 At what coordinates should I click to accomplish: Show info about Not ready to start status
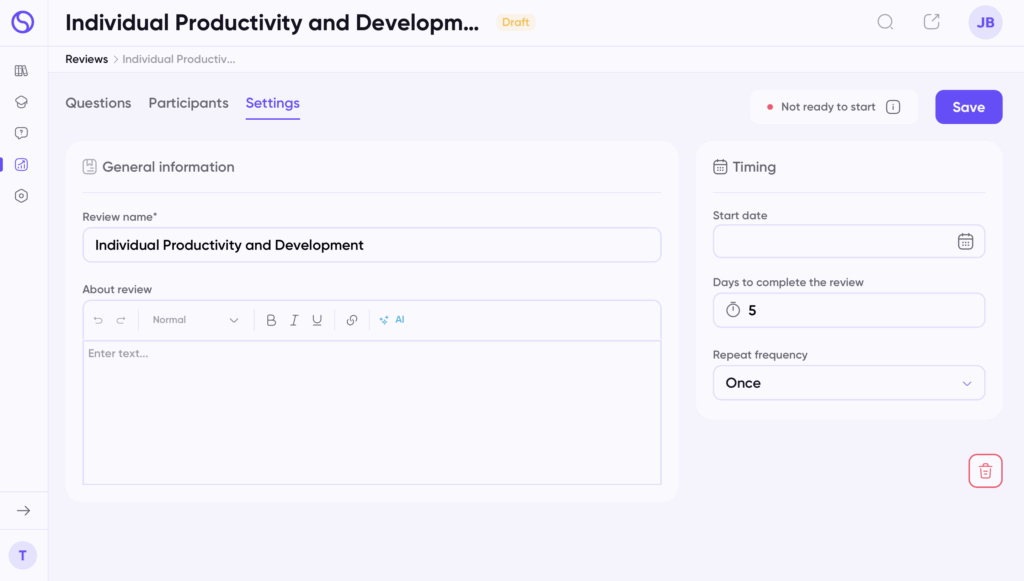(893, 107)
